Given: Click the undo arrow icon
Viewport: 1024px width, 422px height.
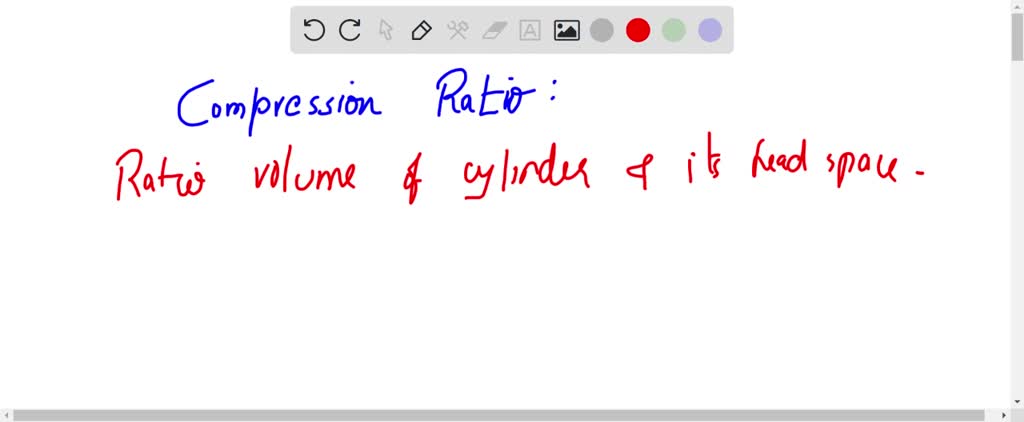Looking at the screenshot, I should click(x=314, y=30).
